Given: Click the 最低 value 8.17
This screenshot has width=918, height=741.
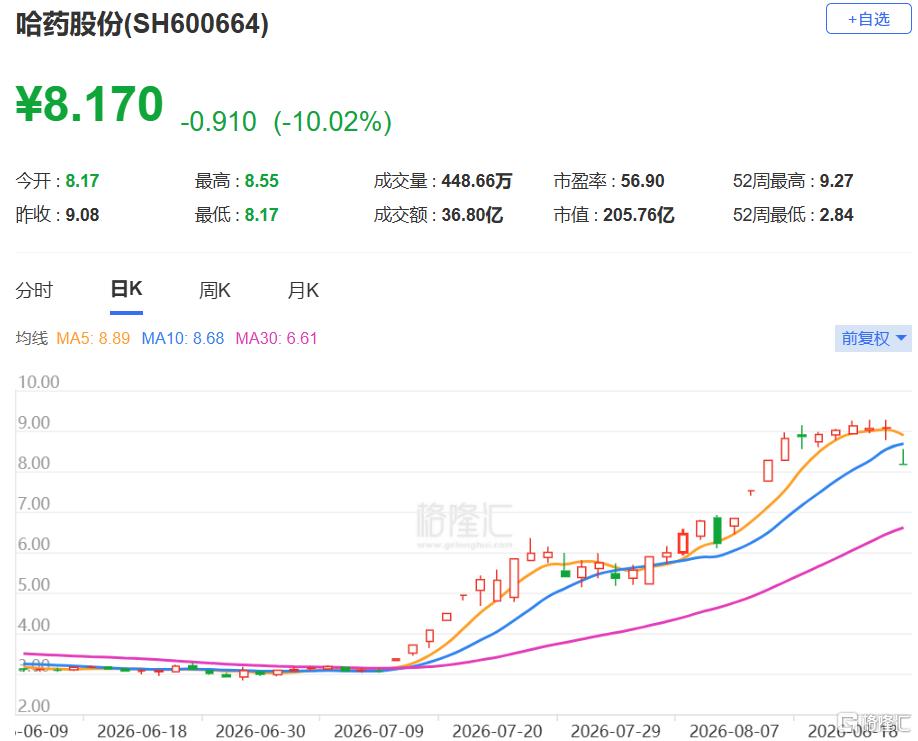Looking at the screenshot, I should click(x=262, y=215).
